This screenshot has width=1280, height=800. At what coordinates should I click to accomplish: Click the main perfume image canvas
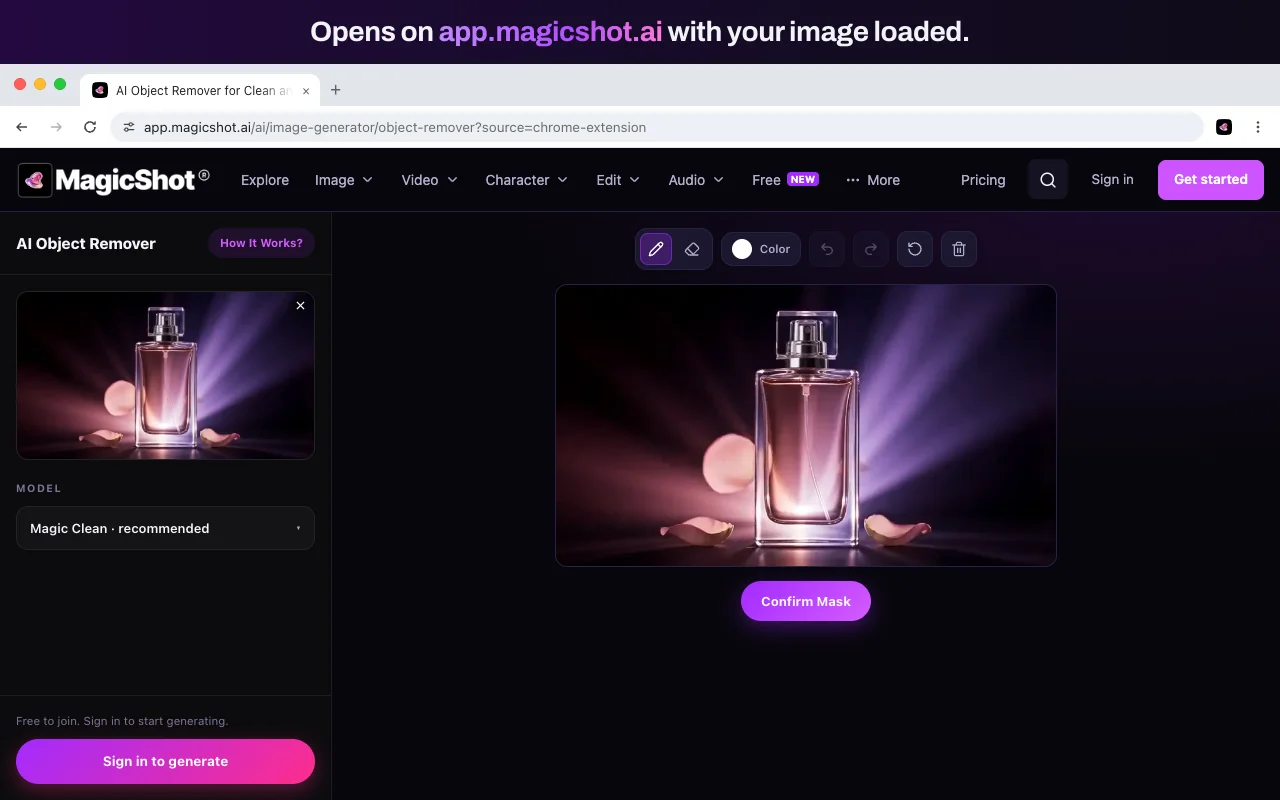[x=806, y=425]
